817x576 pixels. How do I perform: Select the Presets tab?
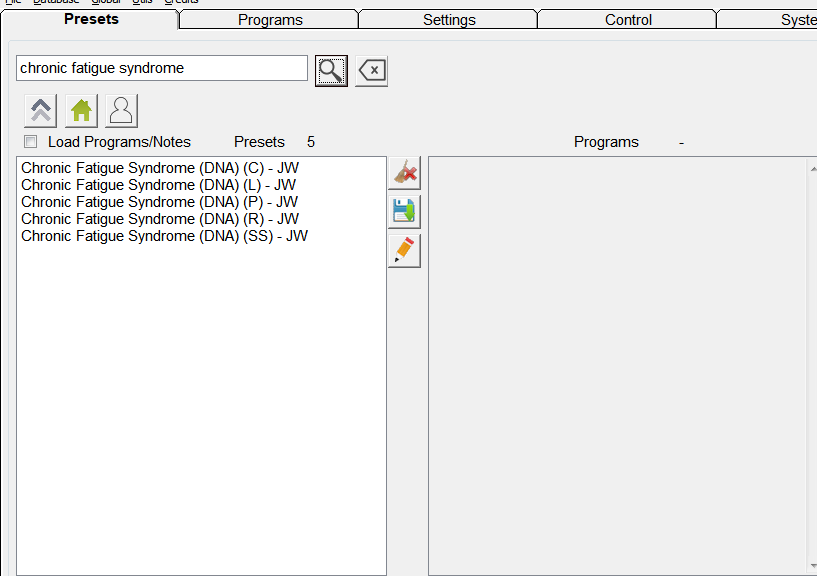tap(91, 19)
